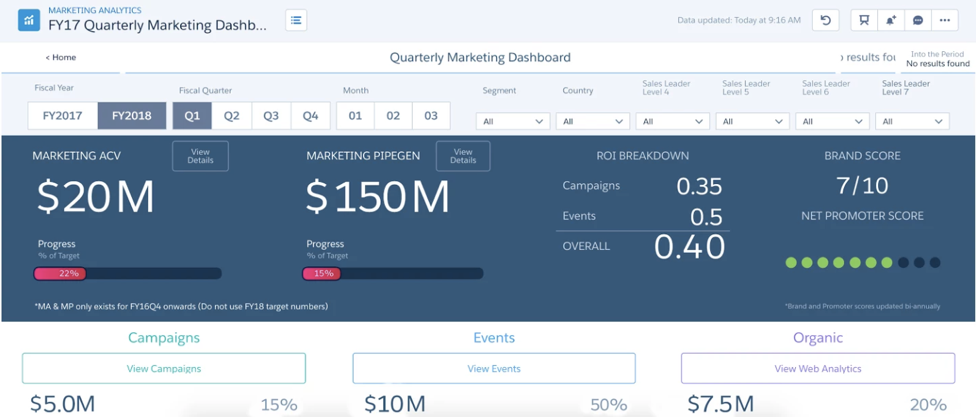Go back using the Home chevron
976x417 pixels.
[60, 58]
